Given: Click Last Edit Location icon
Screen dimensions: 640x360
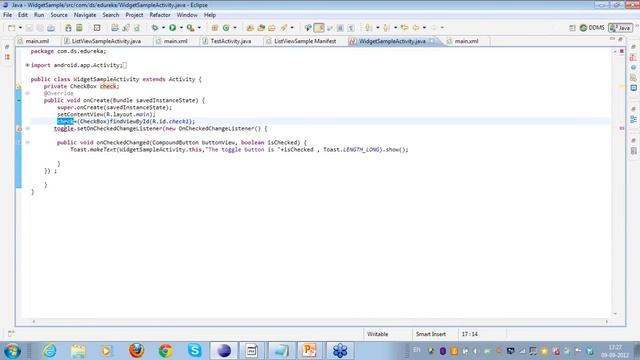Looking at the screenshot, I should click(404, 28).
